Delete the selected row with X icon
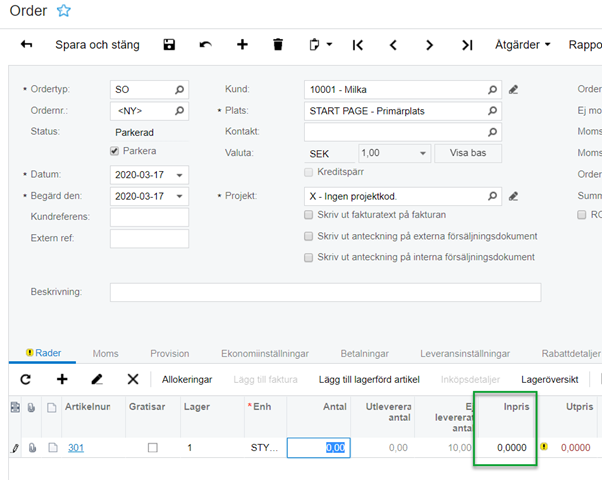Viewport: 602px width, 480px height. click(x=132, y=380)
